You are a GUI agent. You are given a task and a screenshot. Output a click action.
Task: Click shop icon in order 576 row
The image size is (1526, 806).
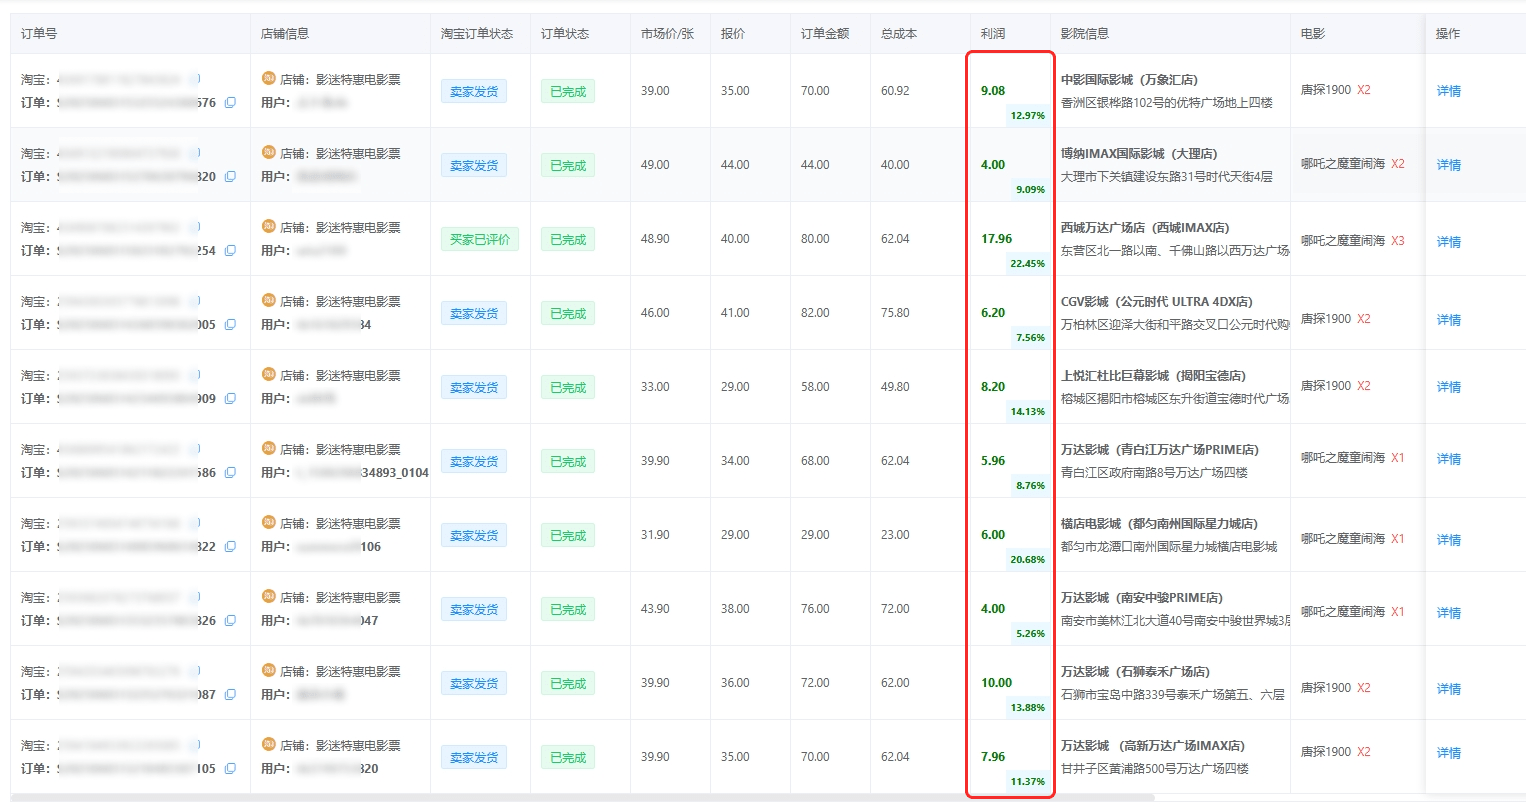pyautogui.click(x=268, y=78)
